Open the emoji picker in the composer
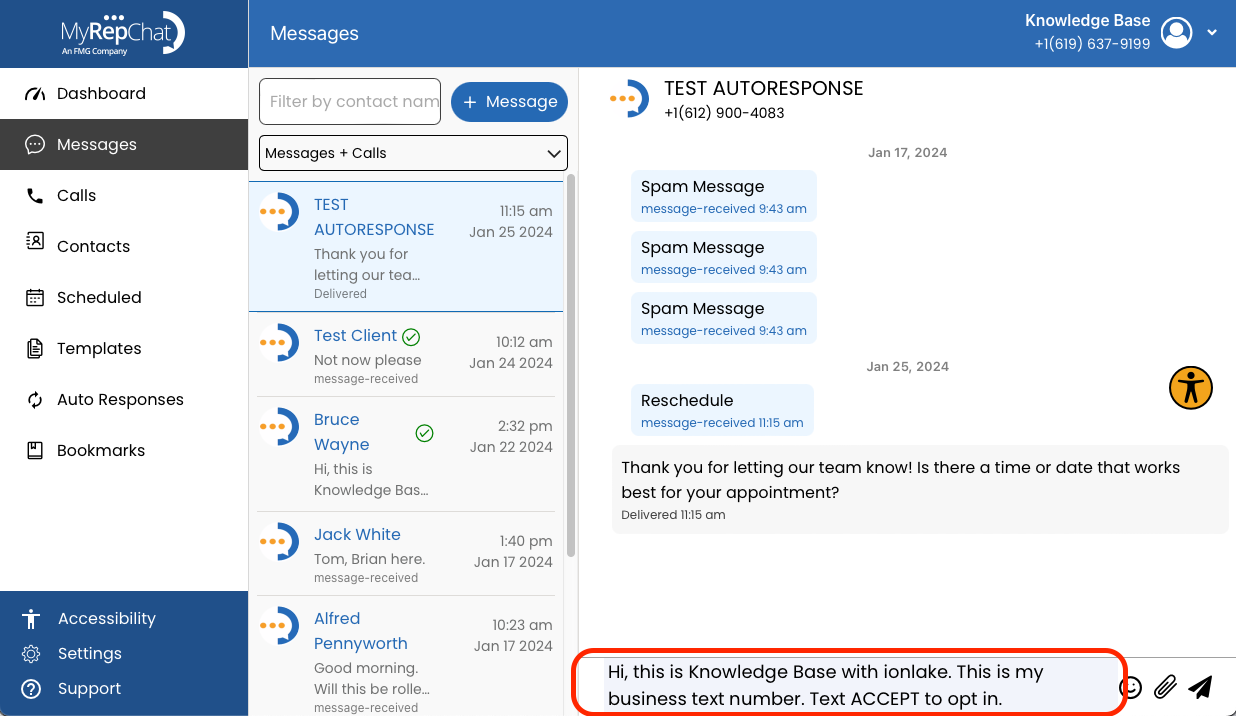1236x716 pixels. pos(1130,687)
